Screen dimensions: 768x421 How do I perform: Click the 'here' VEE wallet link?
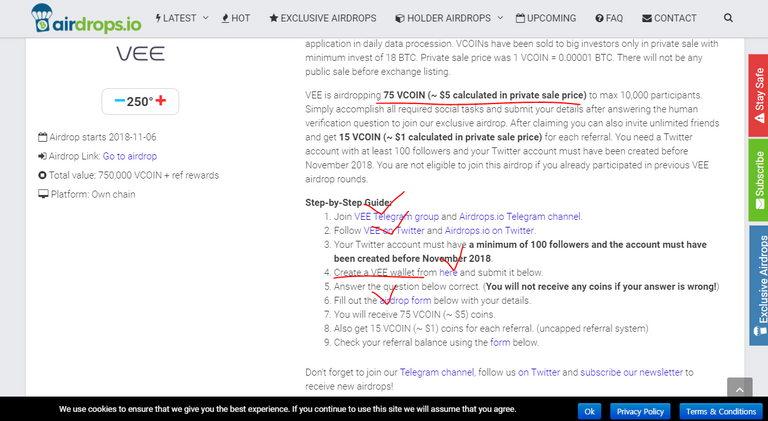pyautogui.click(x=448, y=273)
